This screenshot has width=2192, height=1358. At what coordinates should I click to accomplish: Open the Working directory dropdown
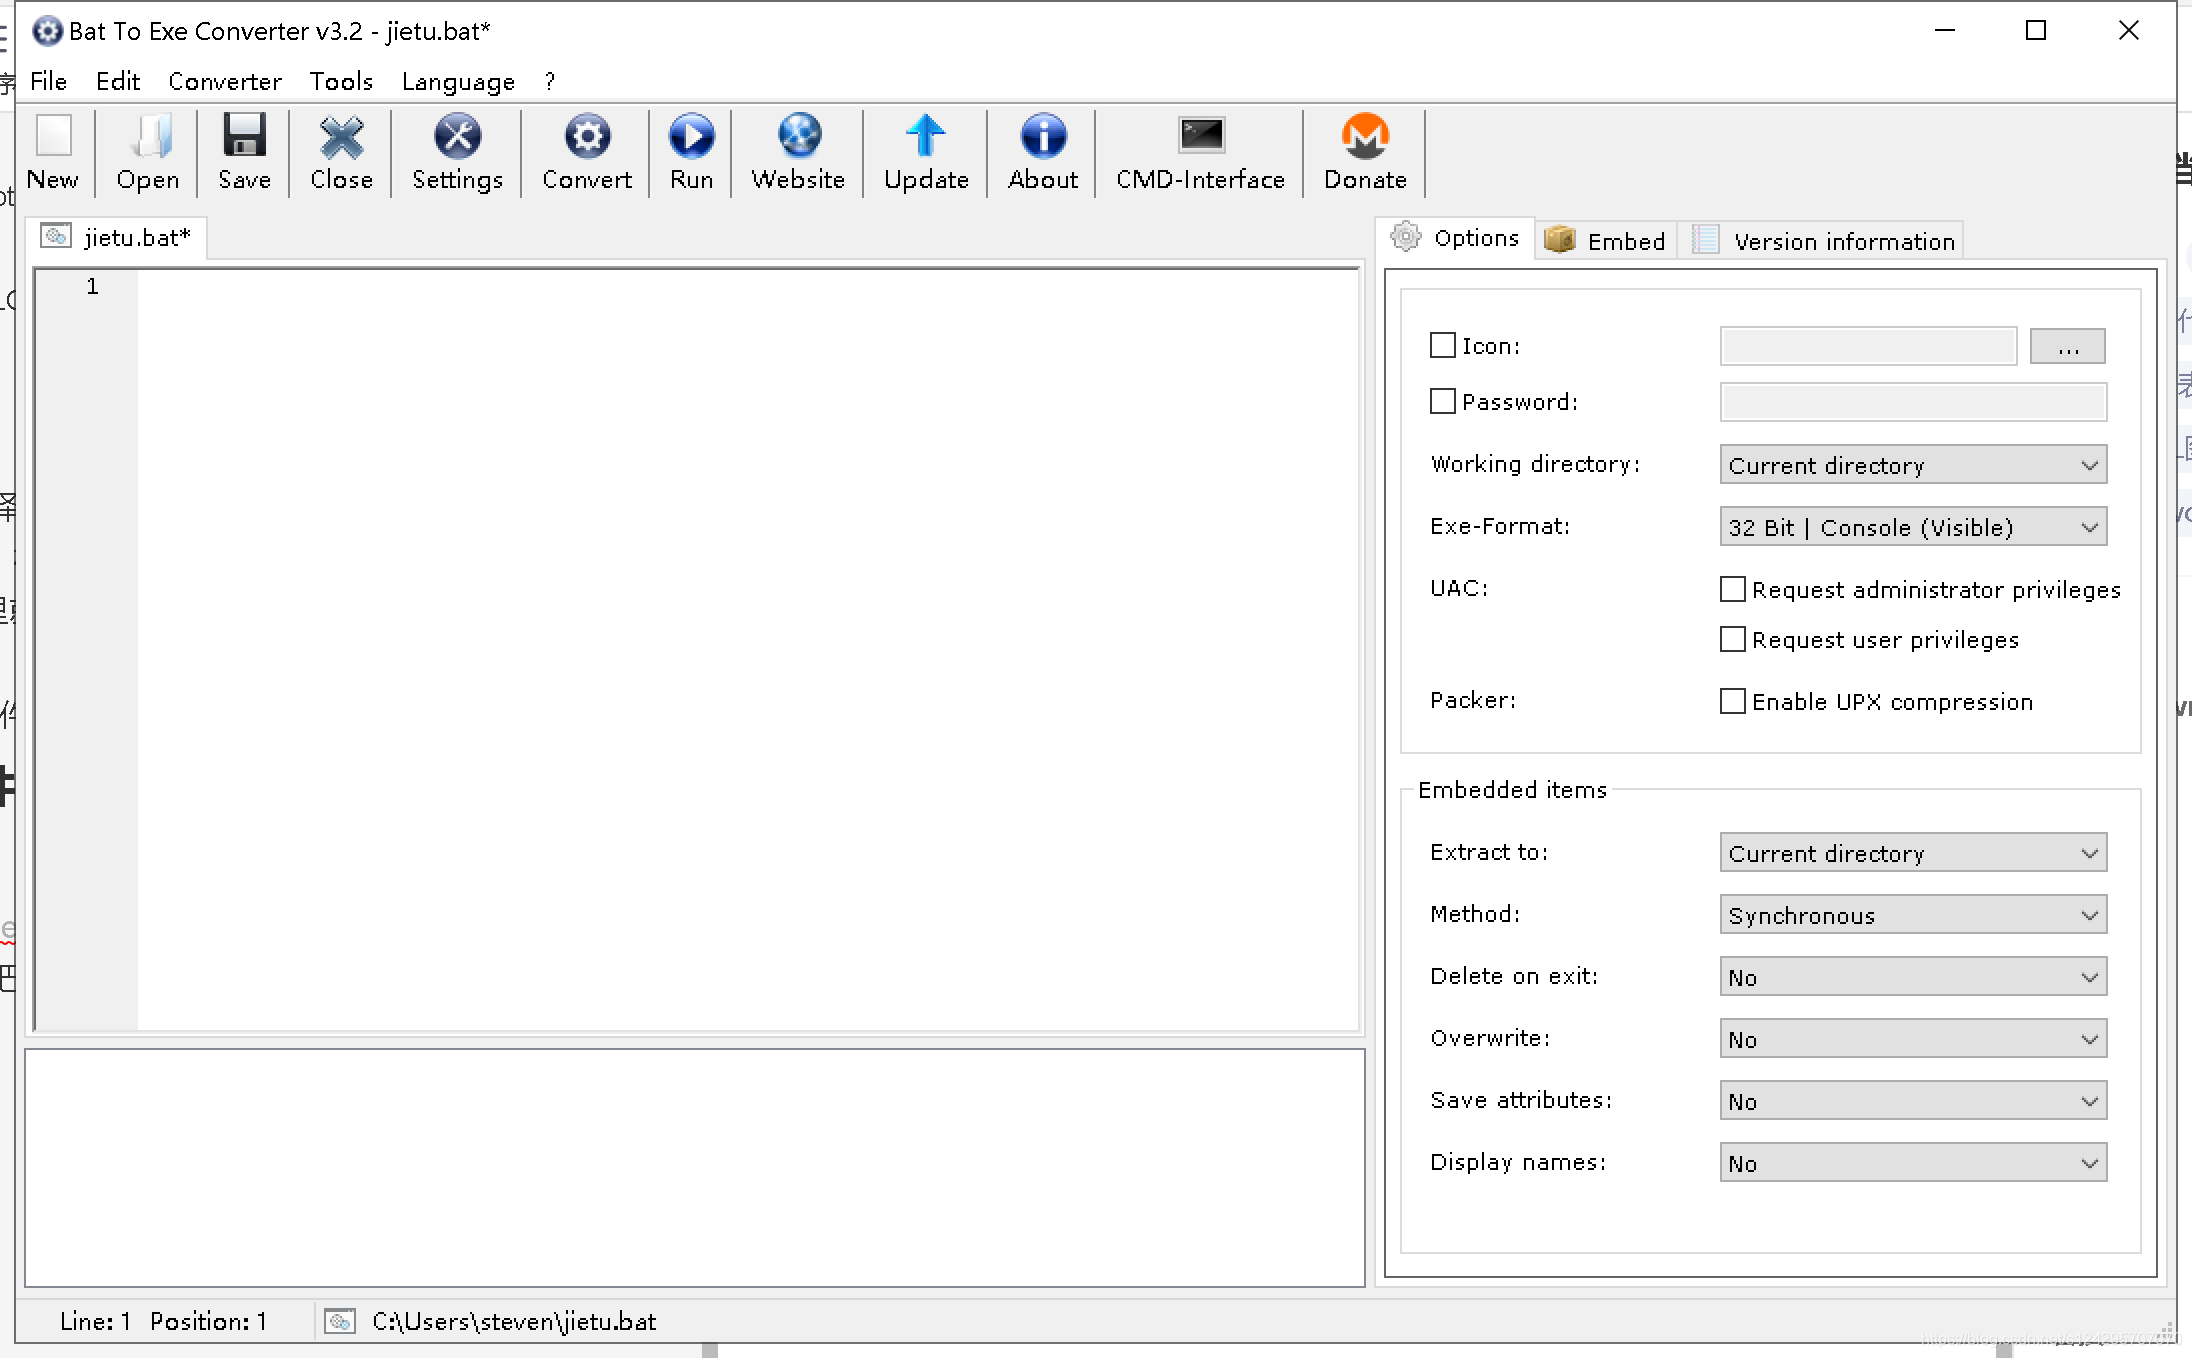pyautogui.click(x=1912, y=465)
